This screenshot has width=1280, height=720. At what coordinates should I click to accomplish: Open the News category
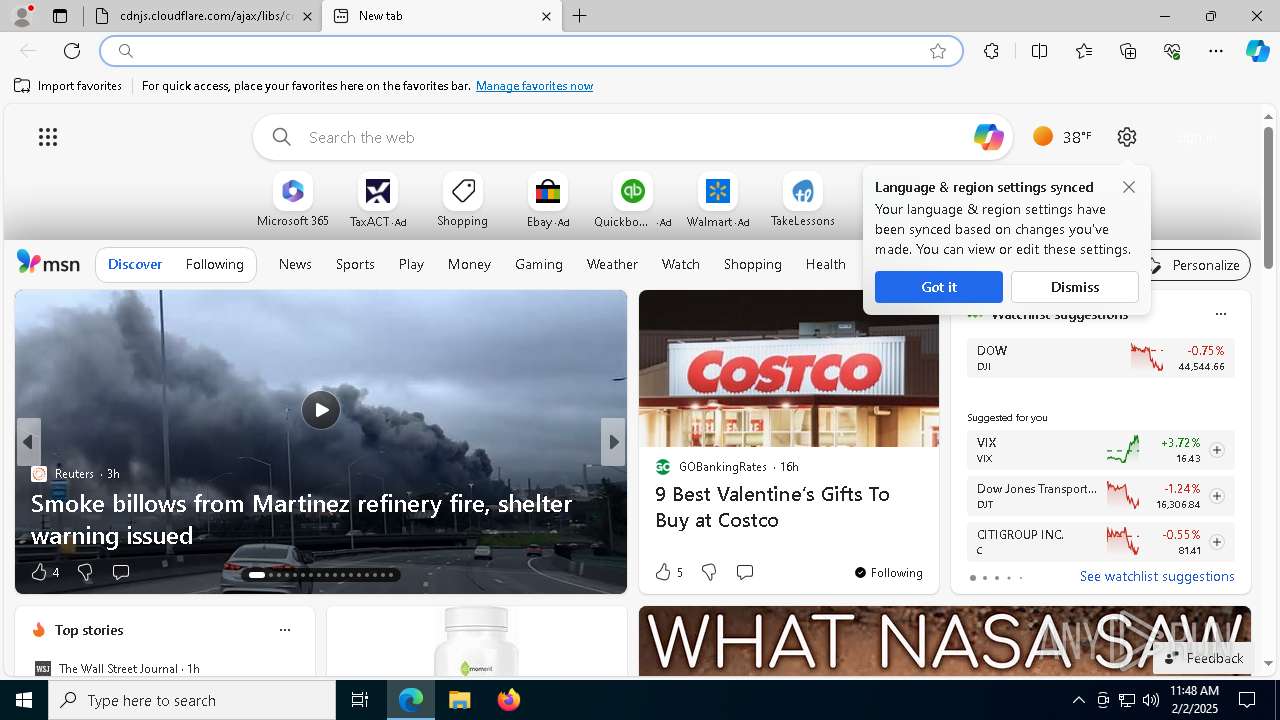pos(295,264)
